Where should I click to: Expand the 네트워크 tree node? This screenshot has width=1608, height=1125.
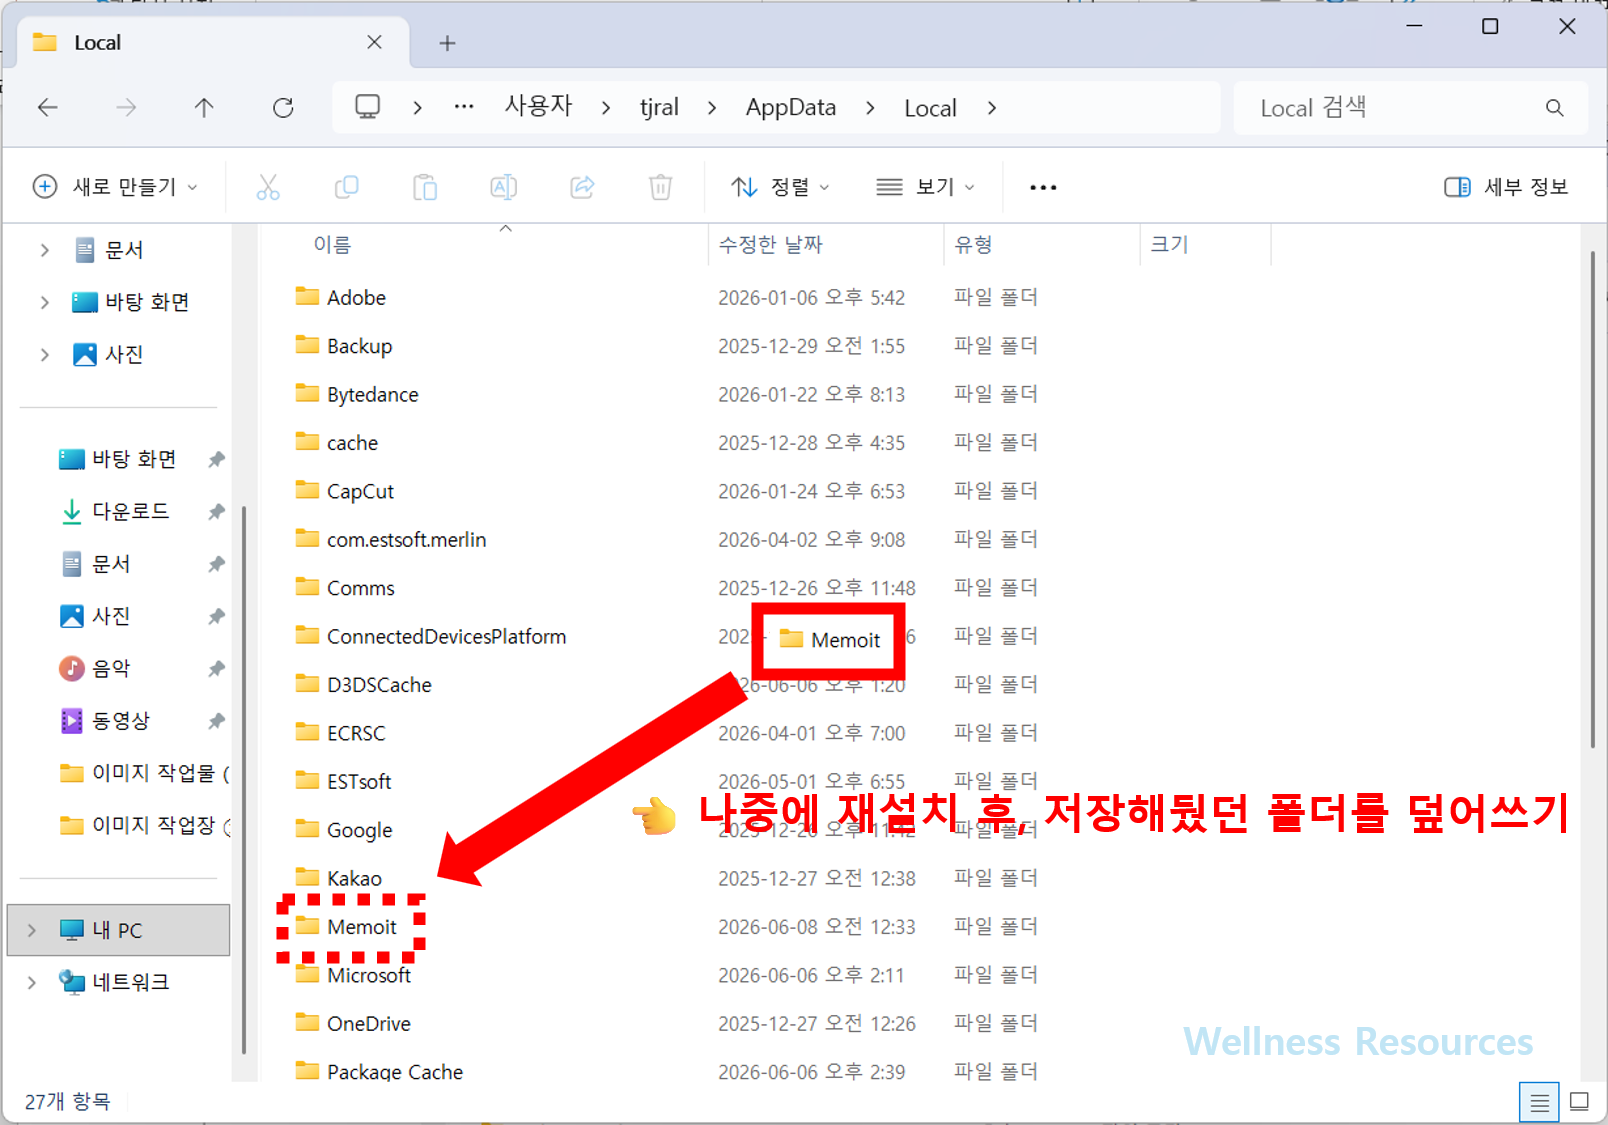[31, 982]
